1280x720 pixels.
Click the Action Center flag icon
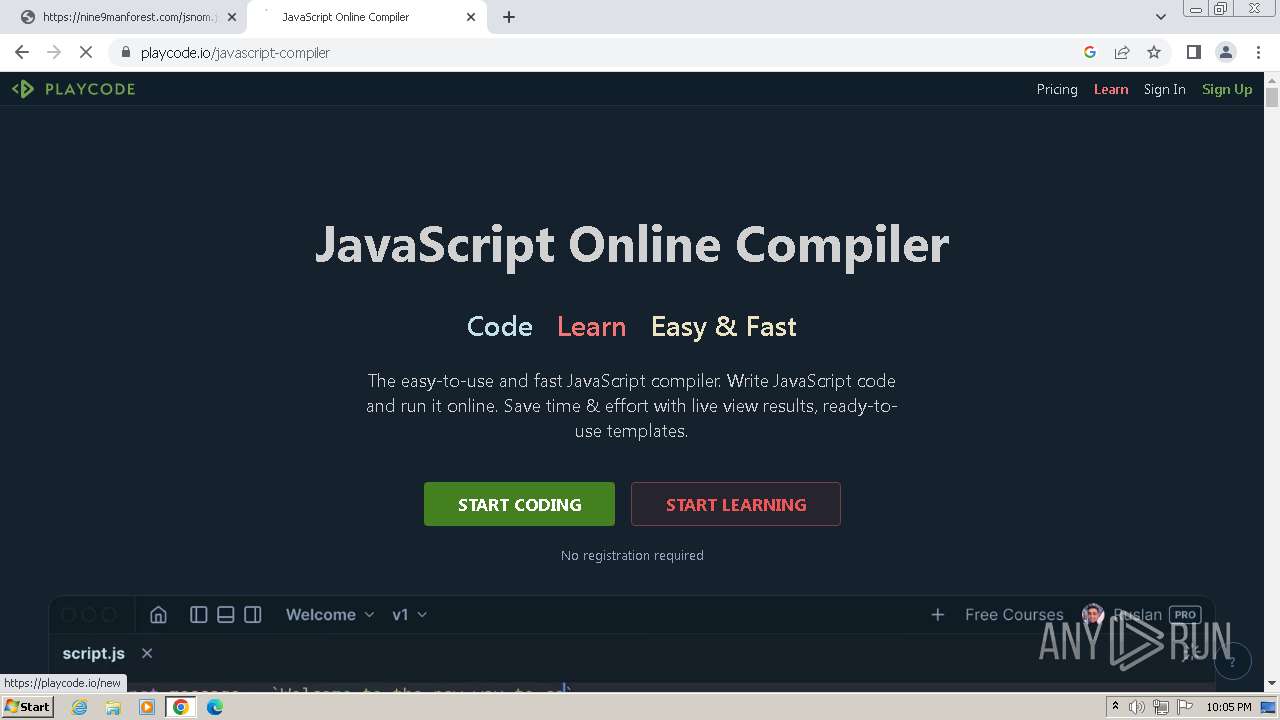(x=1185, y=707)
